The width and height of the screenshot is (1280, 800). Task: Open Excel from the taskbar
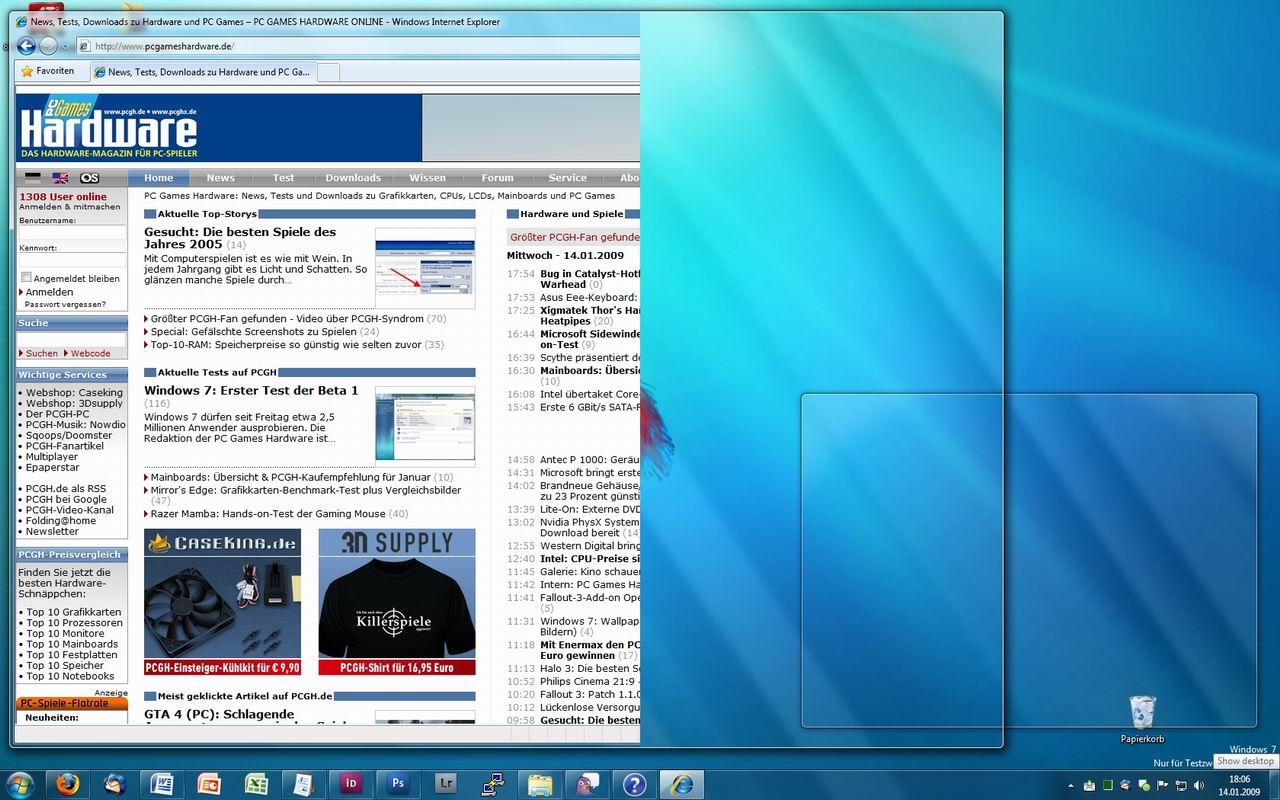(x=256, y=784)
